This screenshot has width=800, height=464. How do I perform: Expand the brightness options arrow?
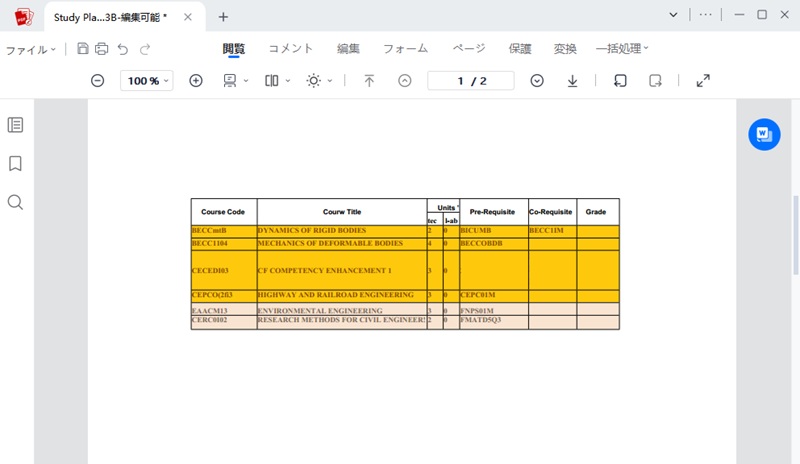[x=330, y=81]
